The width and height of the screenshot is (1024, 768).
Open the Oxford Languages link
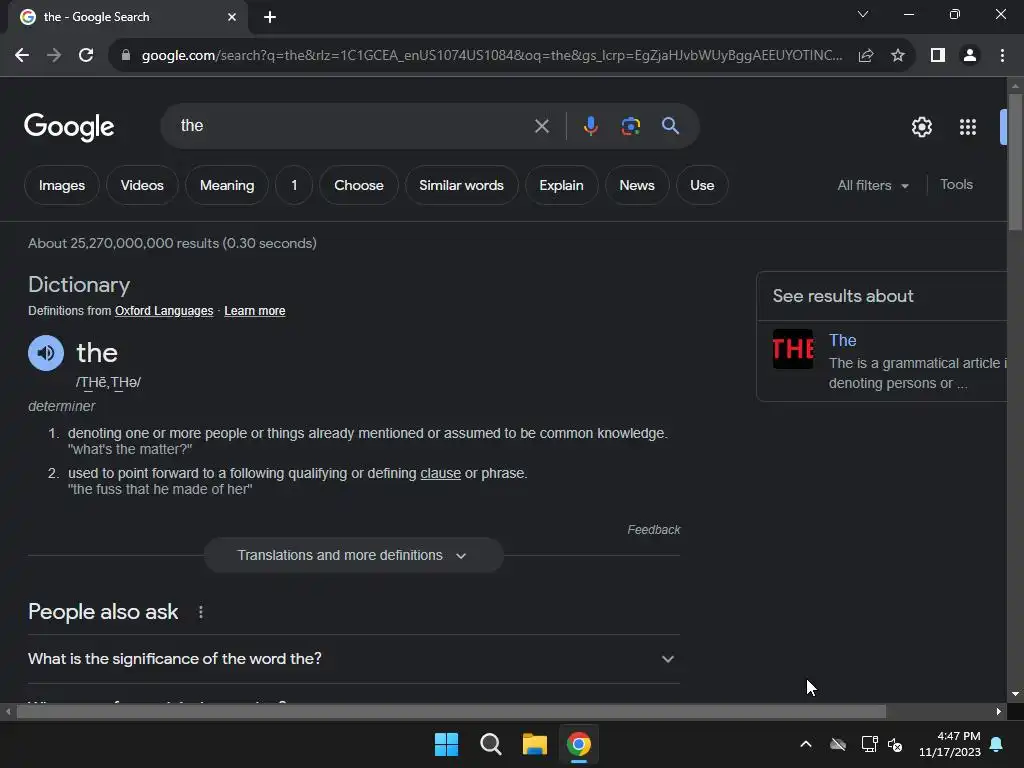click(x=164, y=311)
